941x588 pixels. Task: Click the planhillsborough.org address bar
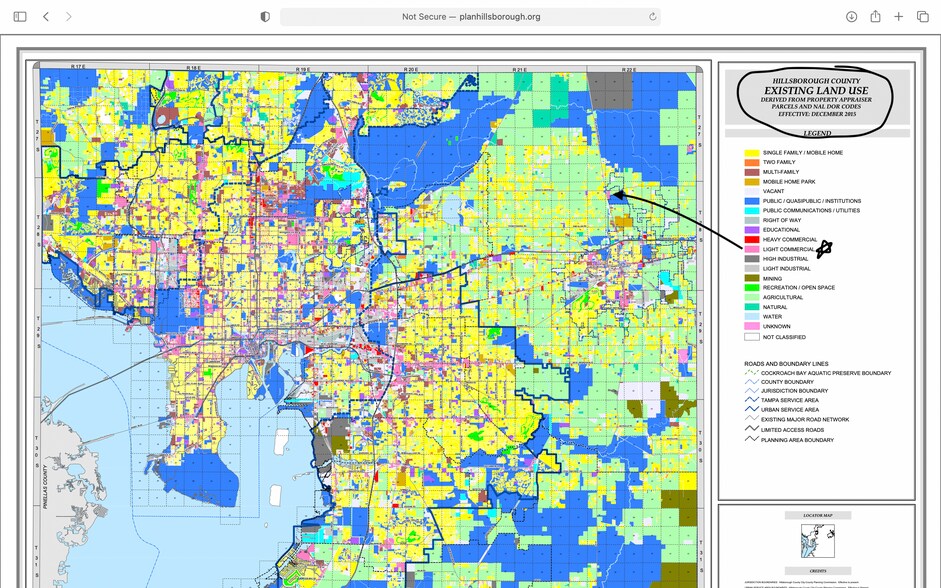tap(470, 17)
